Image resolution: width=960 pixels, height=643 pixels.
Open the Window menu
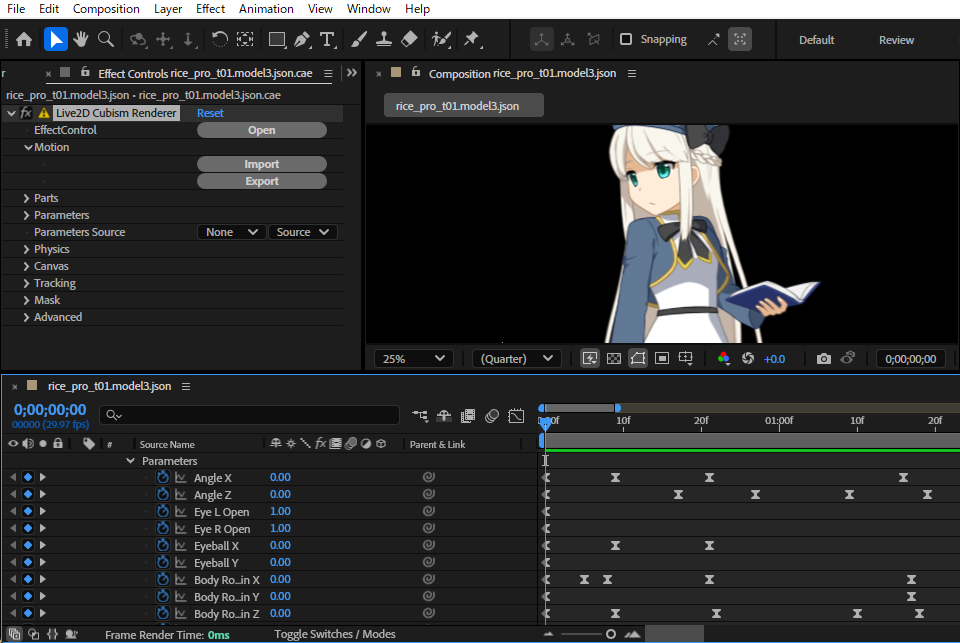369,9
